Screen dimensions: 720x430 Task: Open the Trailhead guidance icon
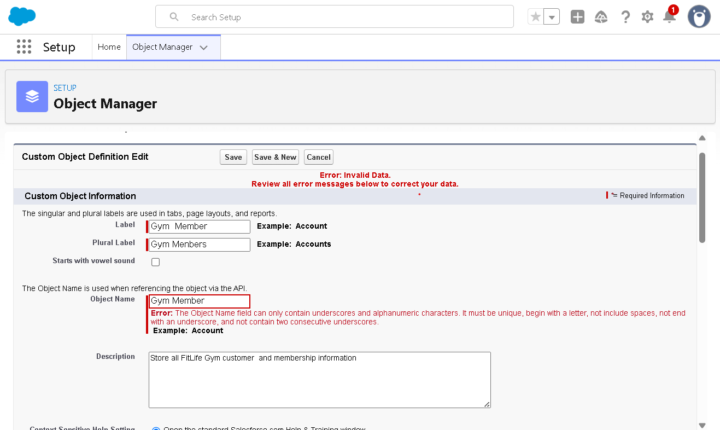[601, 17]
